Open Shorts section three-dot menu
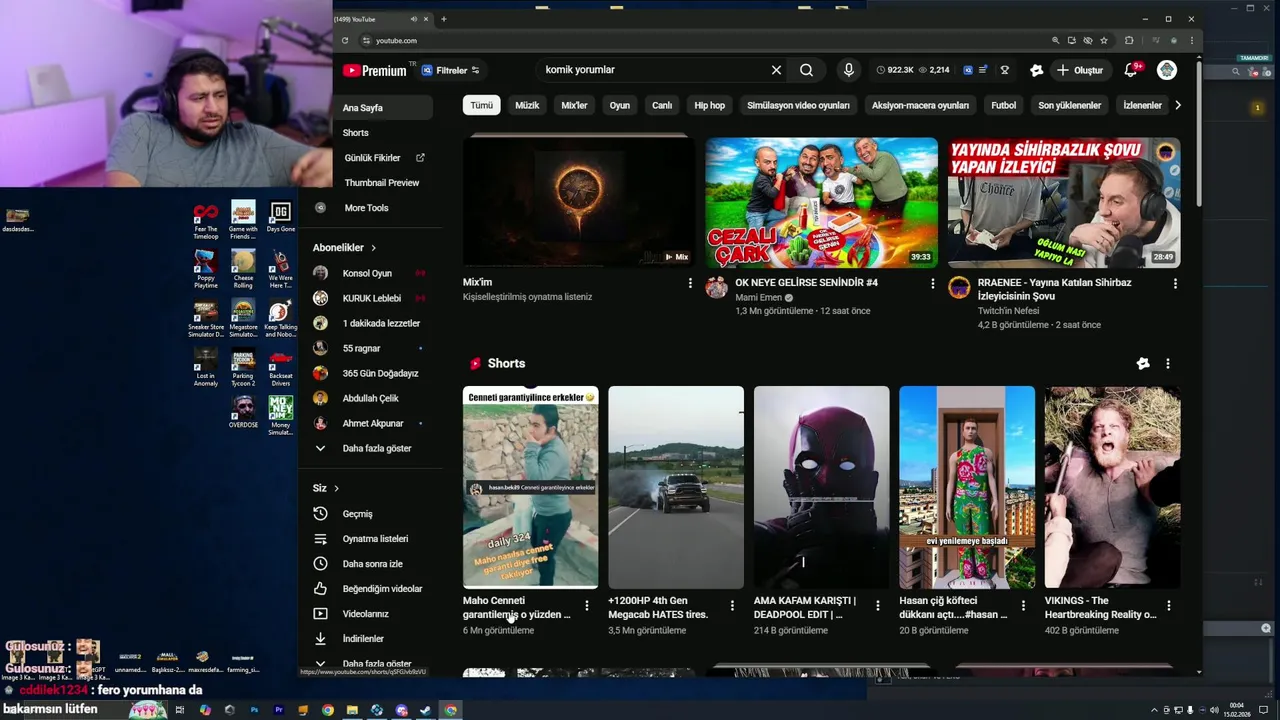 [1167, 364]
